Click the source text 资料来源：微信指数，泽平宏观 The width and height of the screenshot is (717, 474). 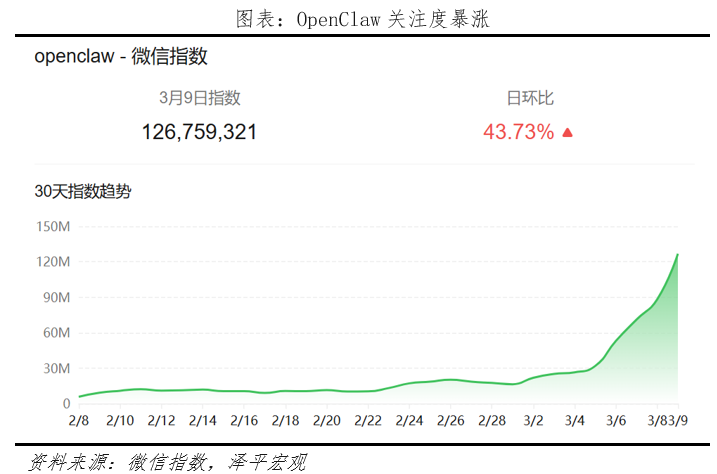[167, 461]
